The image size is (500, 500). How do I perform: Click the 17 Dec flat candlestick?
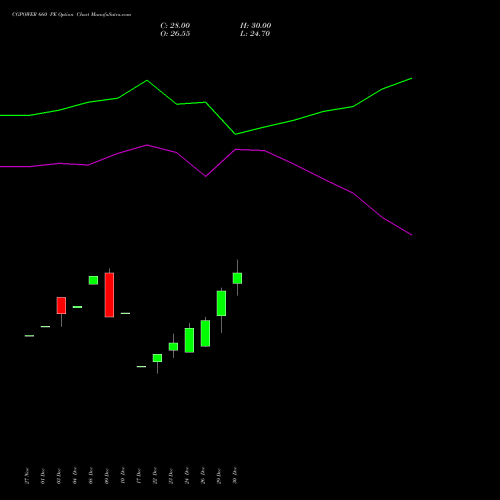coord(141,366)
